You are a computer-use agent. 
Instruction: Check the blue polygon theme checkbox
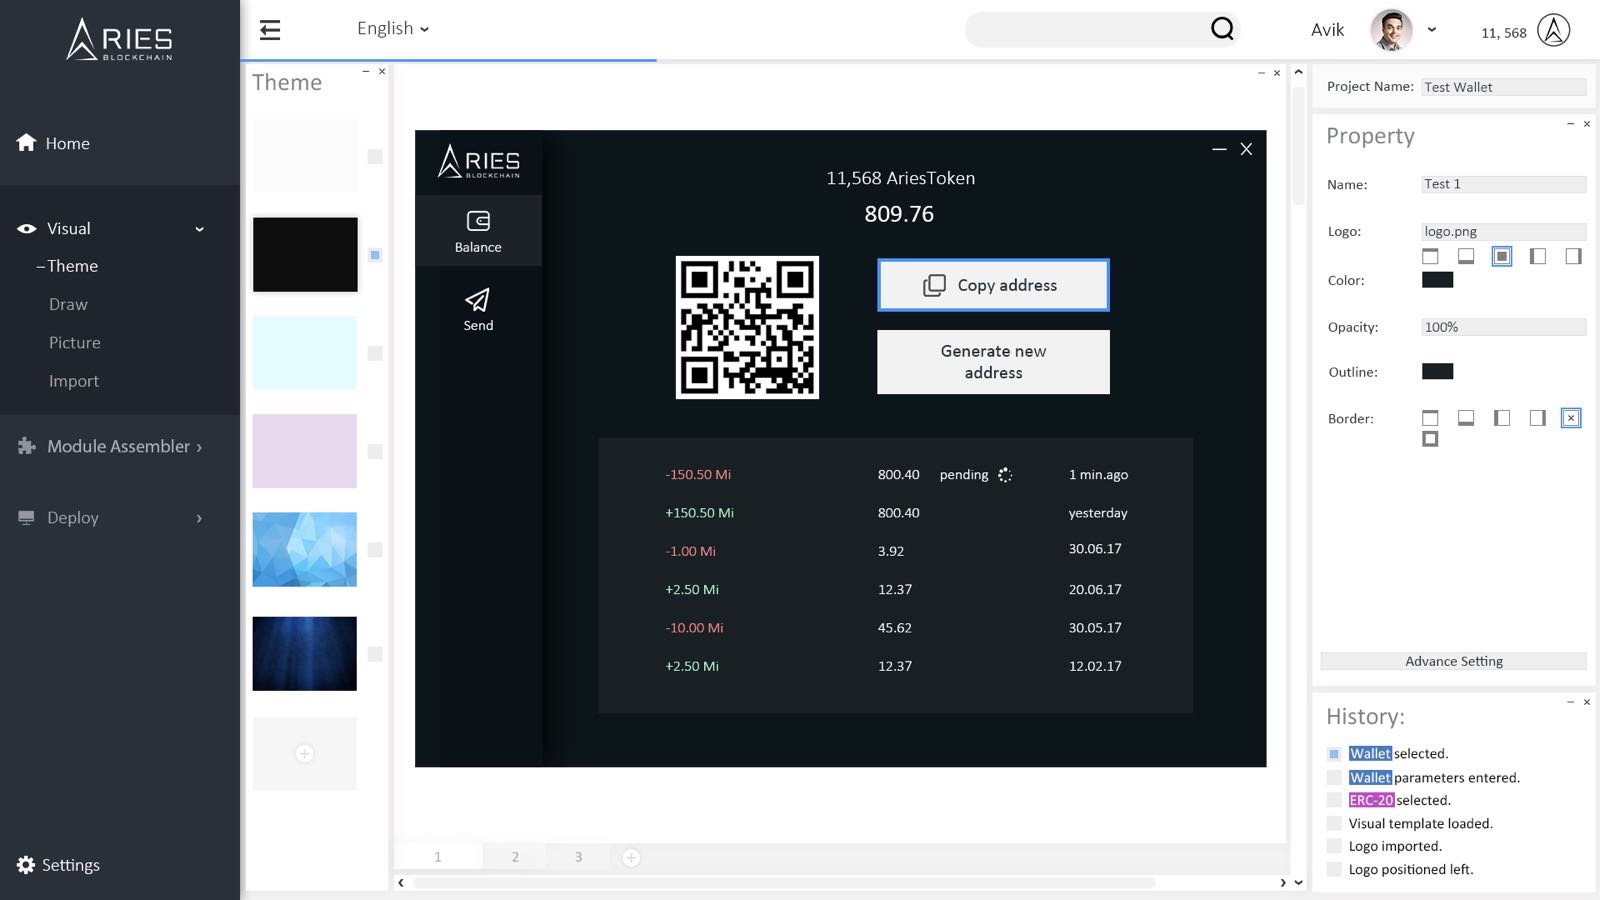(x=375, y=550)
